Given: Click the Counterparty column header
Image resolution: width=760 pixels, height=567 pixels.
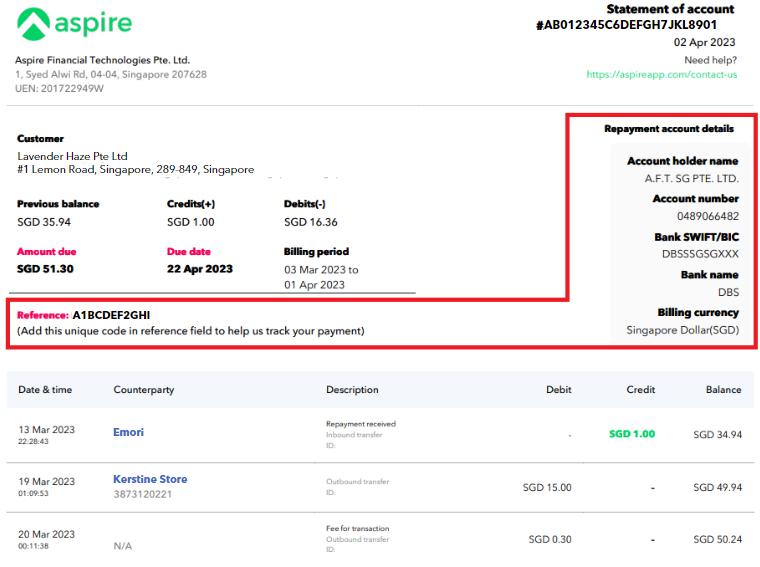Looking at the screenshot, I should 144,390.
